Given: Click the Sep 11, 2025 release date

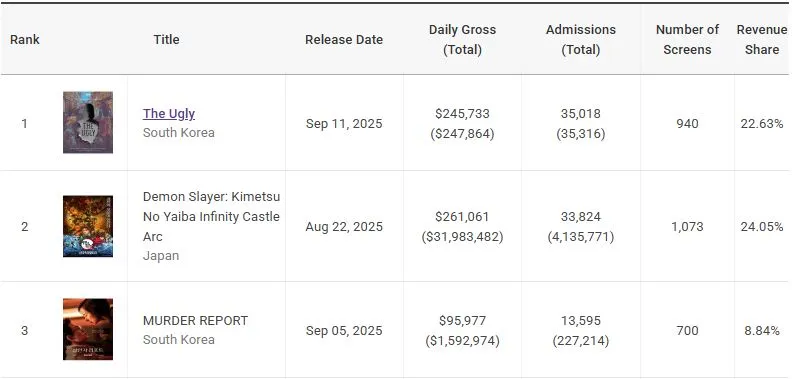Looking at the screenshot, I should click(x=344, y=124).
